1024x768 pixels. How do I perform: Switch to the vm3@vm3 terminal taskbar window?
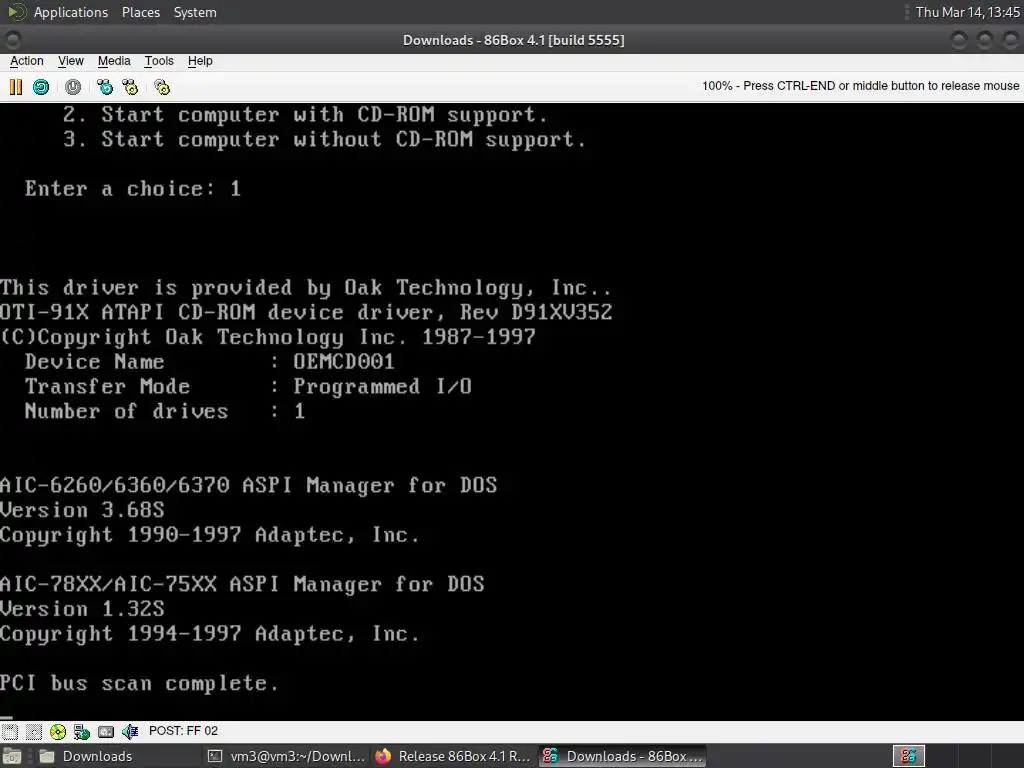click(x=287, y=756)
